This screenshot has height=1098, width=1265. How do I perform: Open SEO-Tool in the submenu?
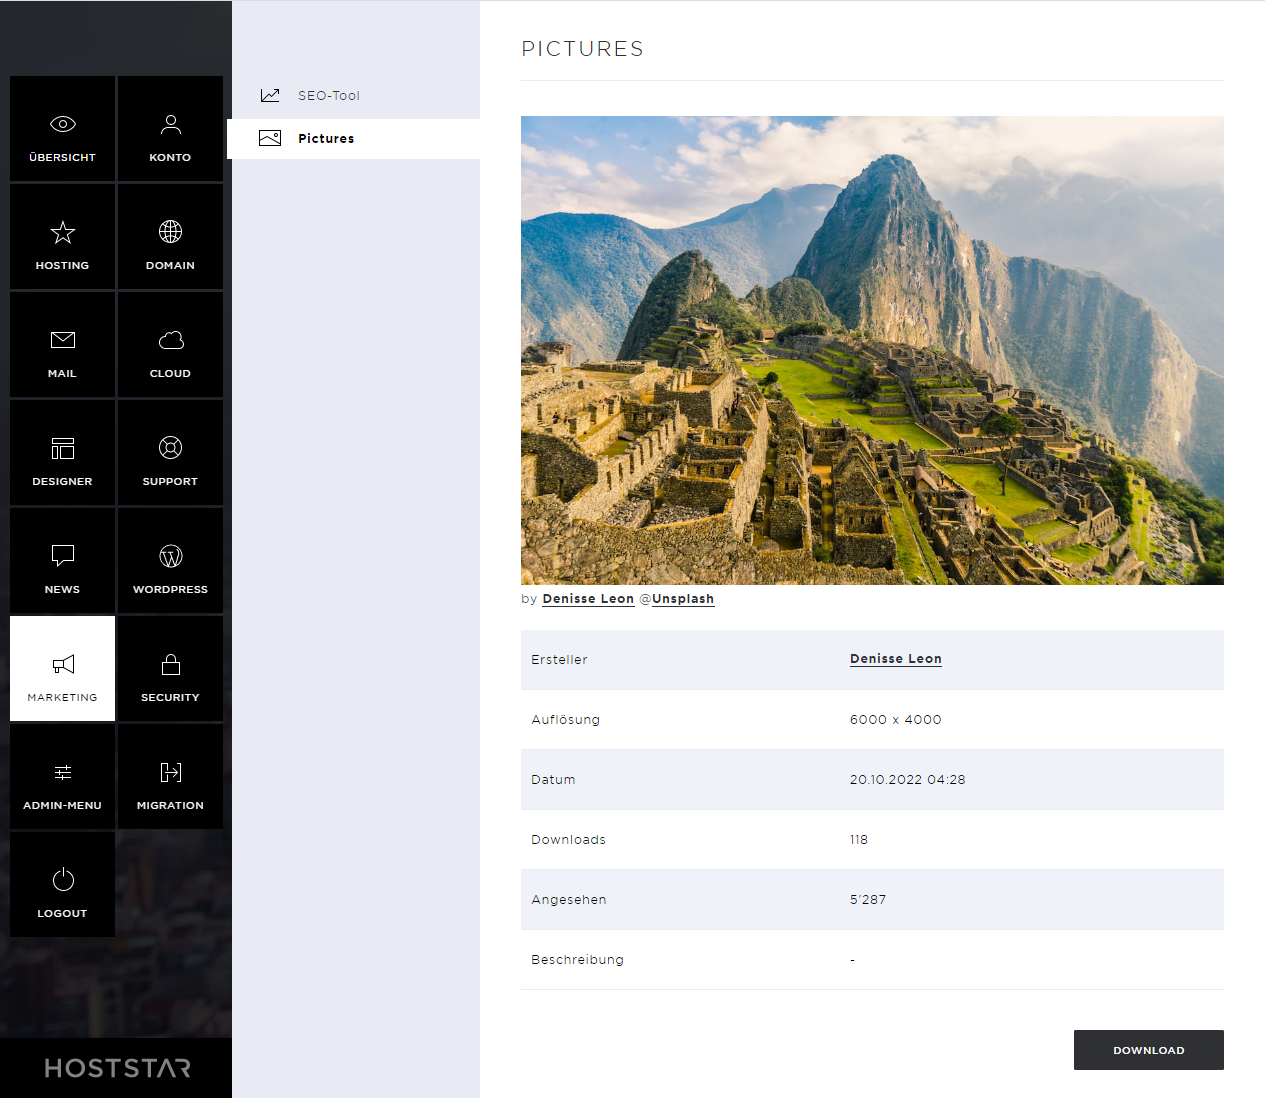(x=329, y=95)
